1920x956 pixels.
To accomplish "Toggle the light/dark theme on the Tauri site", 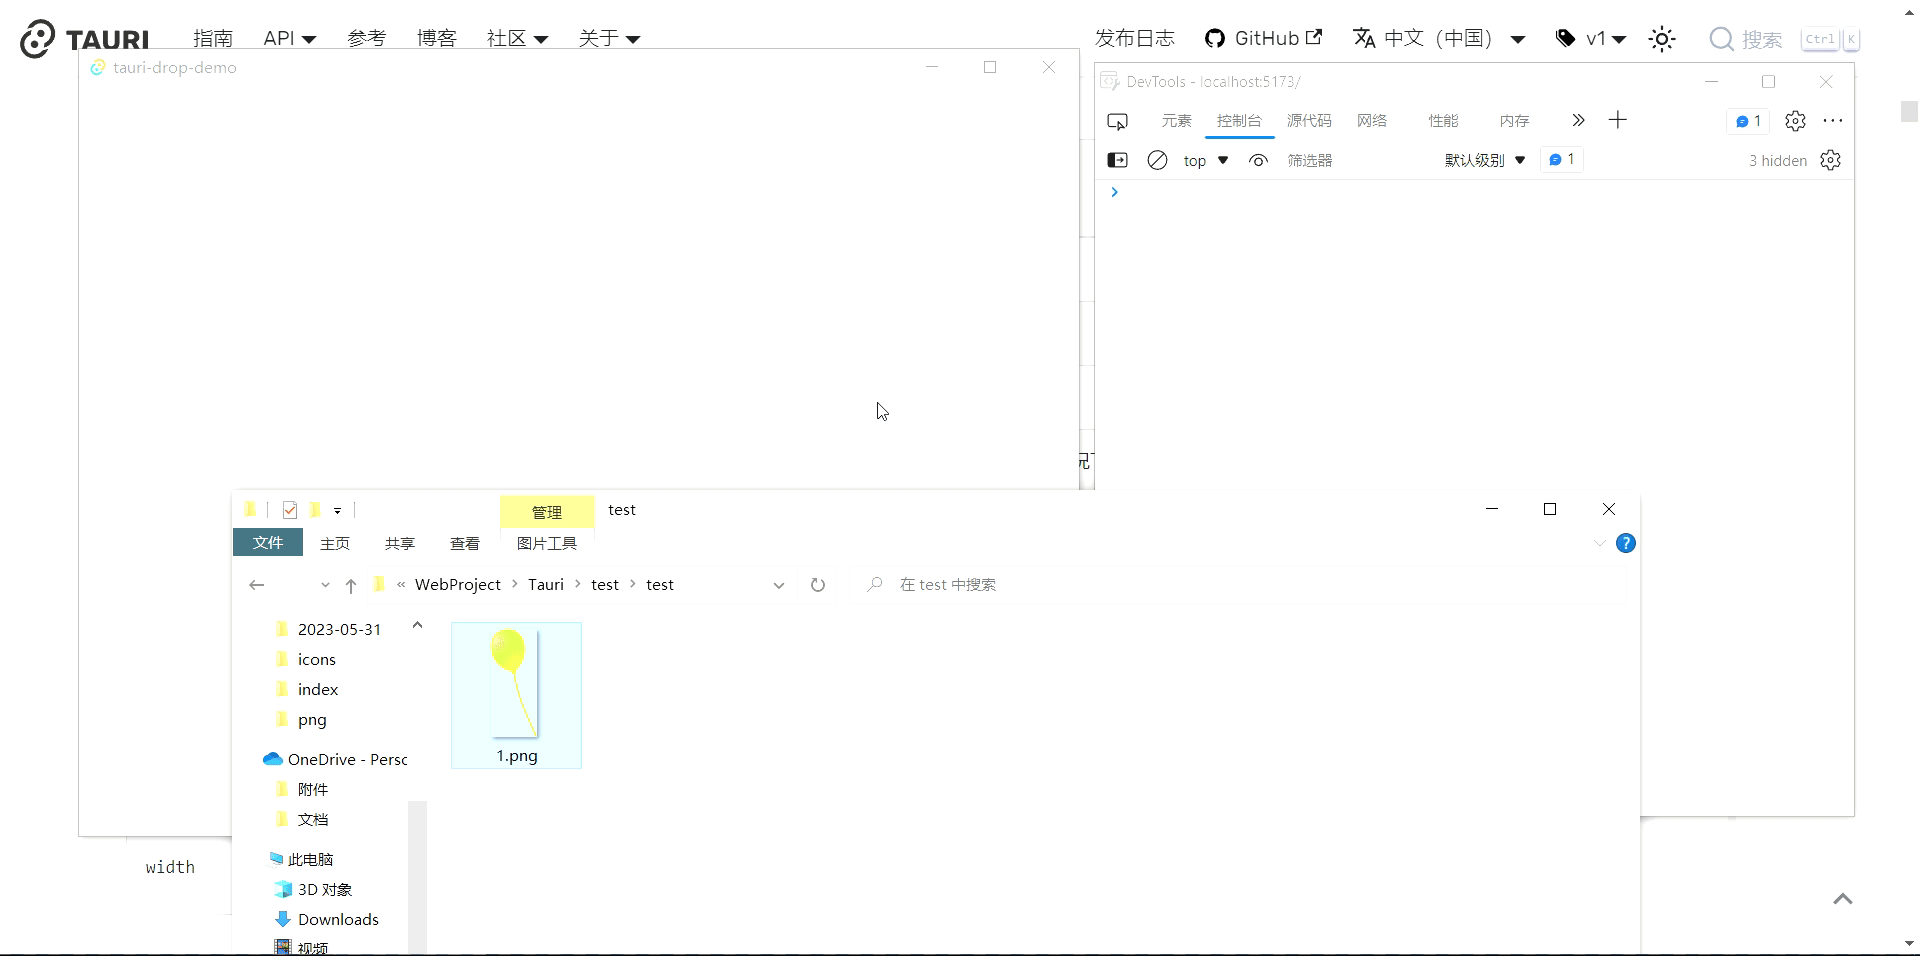I will (1661, 38).
